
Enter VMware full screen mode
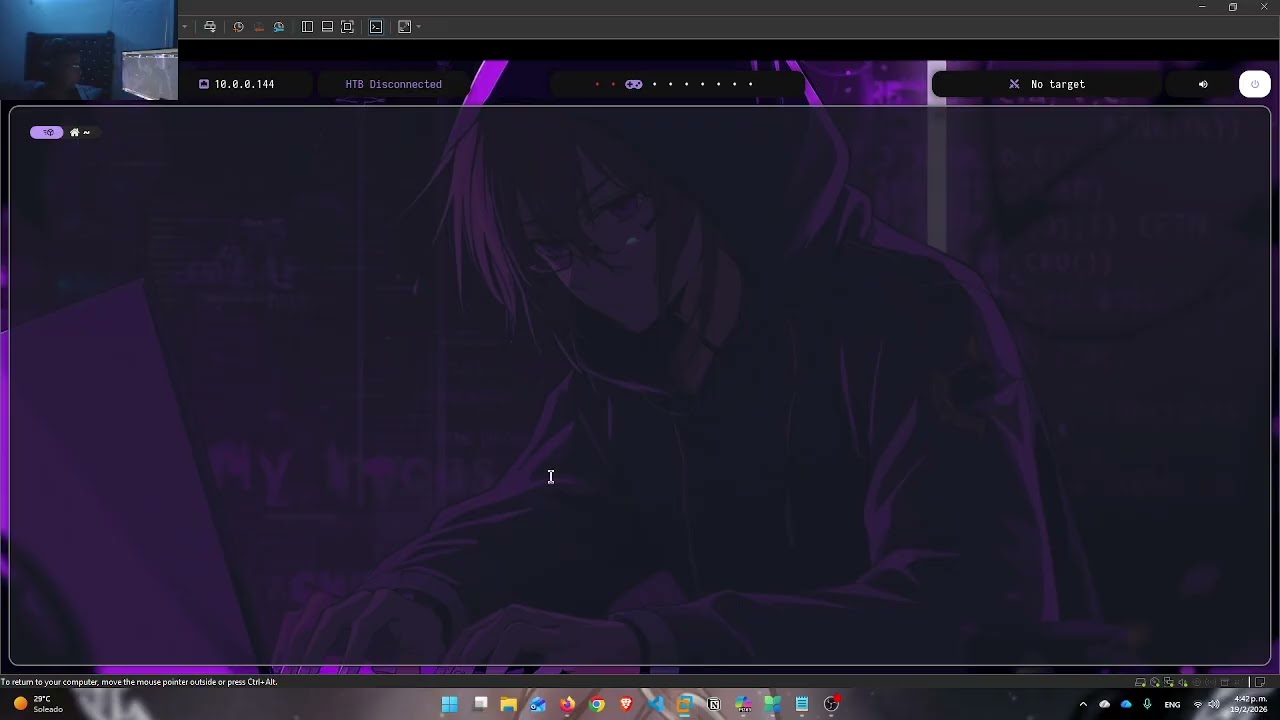(x=347, y=27)
